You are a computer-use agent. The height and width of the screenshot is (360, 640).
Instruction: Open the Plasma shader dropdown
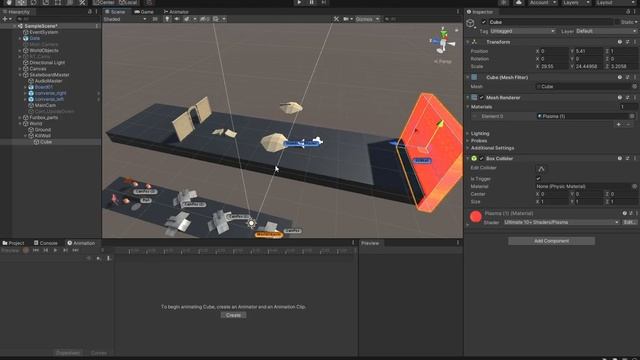[x=561, y=222]
